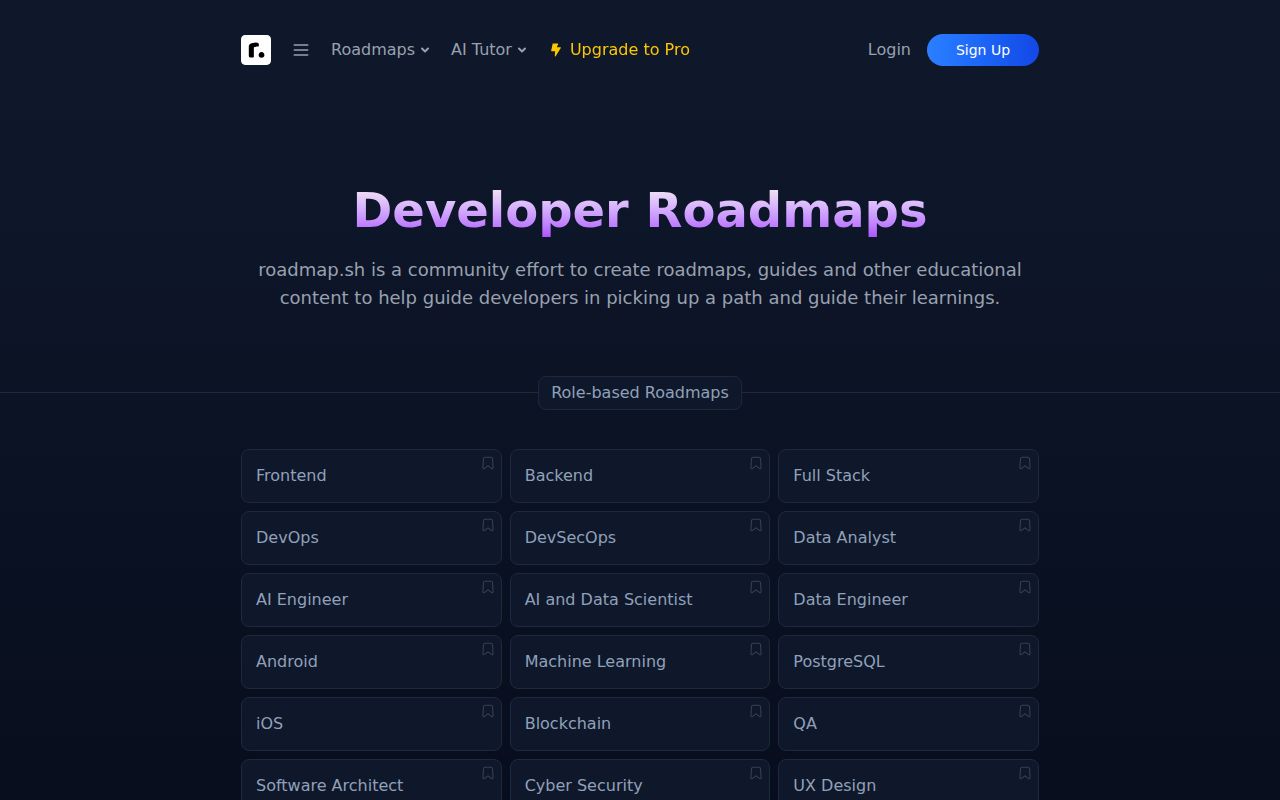Toggle the bookmark on the Frontend roadmap

coord(487,462)
